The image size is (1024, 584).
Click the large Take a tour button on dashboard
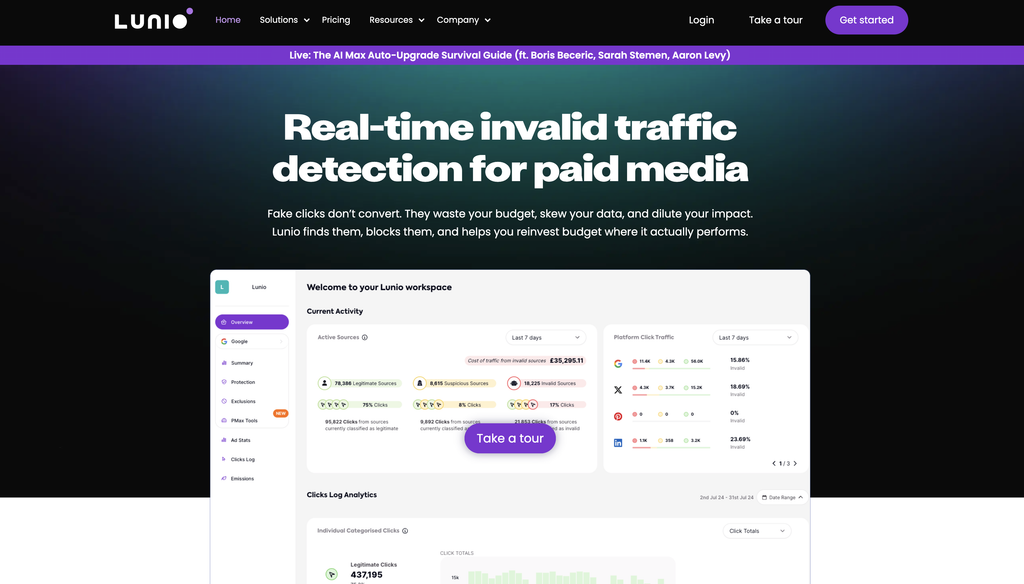(510, 438)
